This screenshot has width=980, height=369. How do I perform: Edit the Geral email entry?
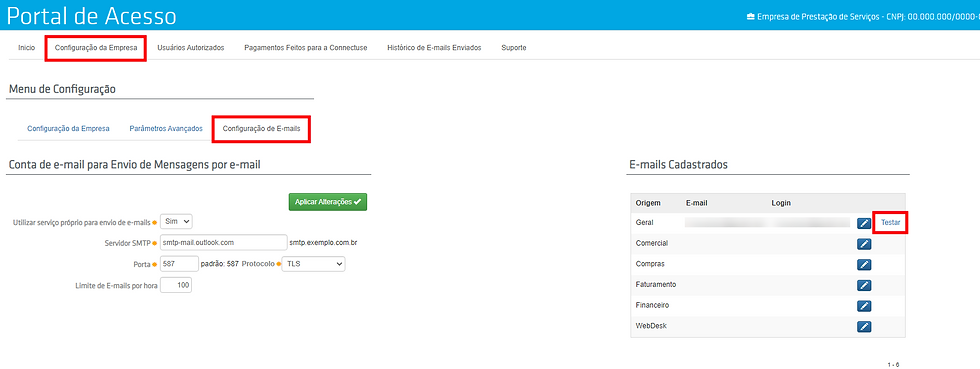coord(864,223)
